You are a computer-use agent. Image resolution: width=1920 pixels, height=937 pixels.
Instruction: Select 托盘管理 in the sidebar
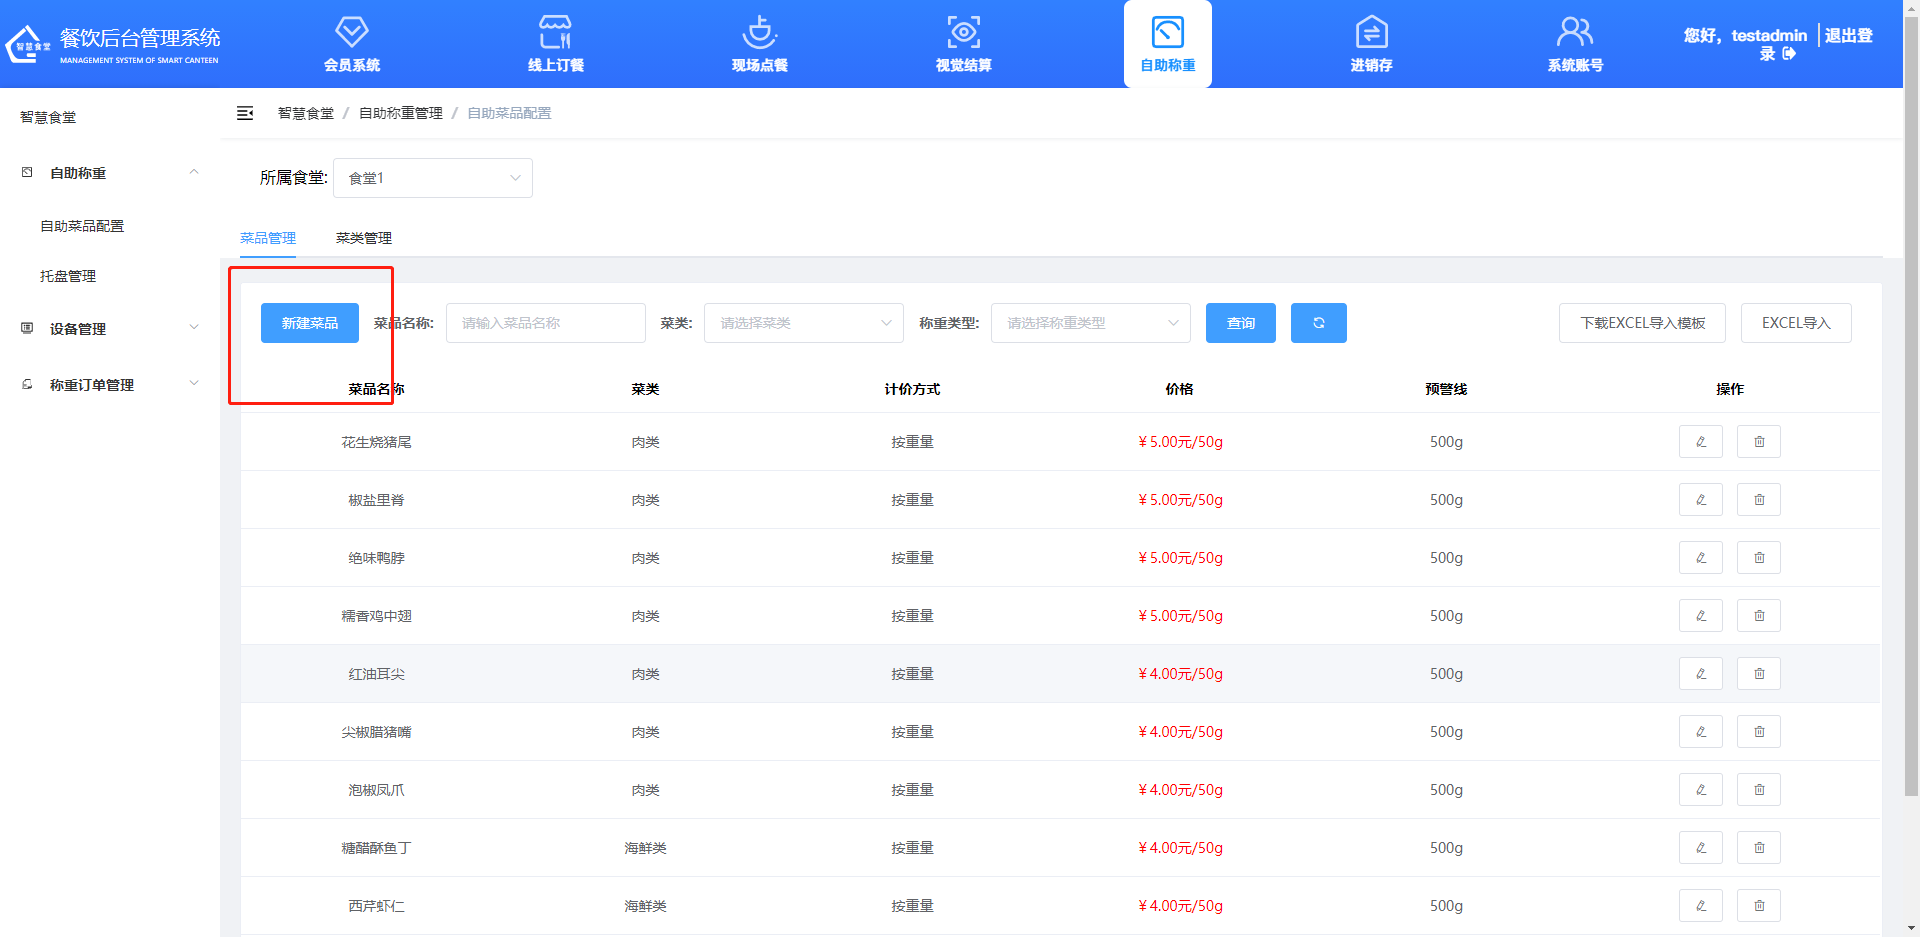tap(68, 276)
